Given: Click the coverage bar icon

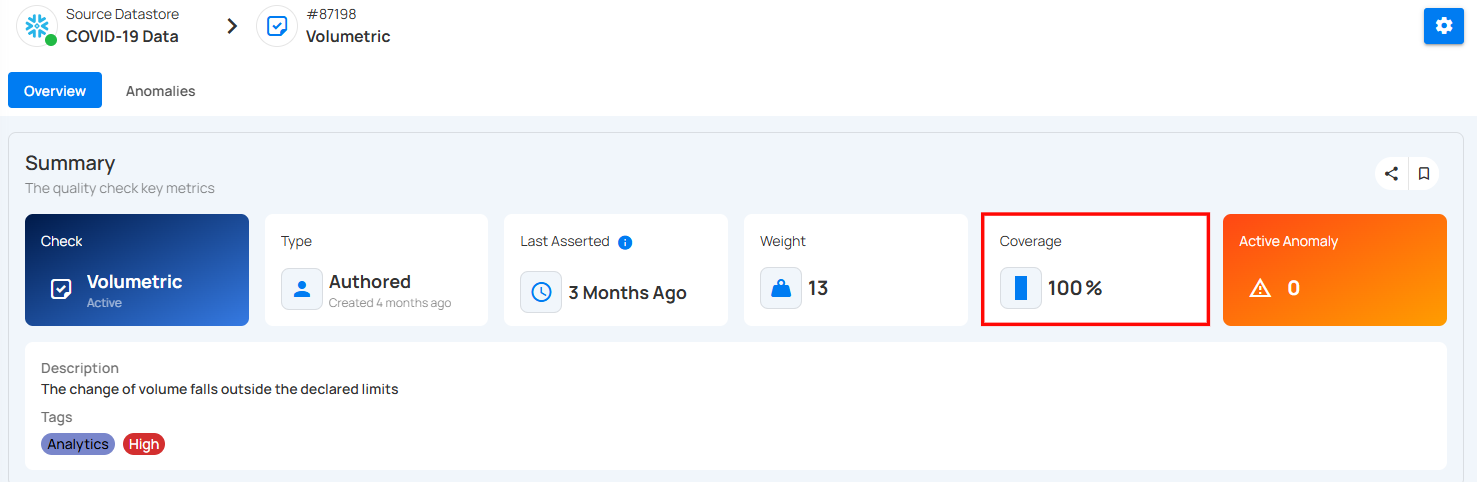Looking at the screenshot, I should coord(1021,288).
